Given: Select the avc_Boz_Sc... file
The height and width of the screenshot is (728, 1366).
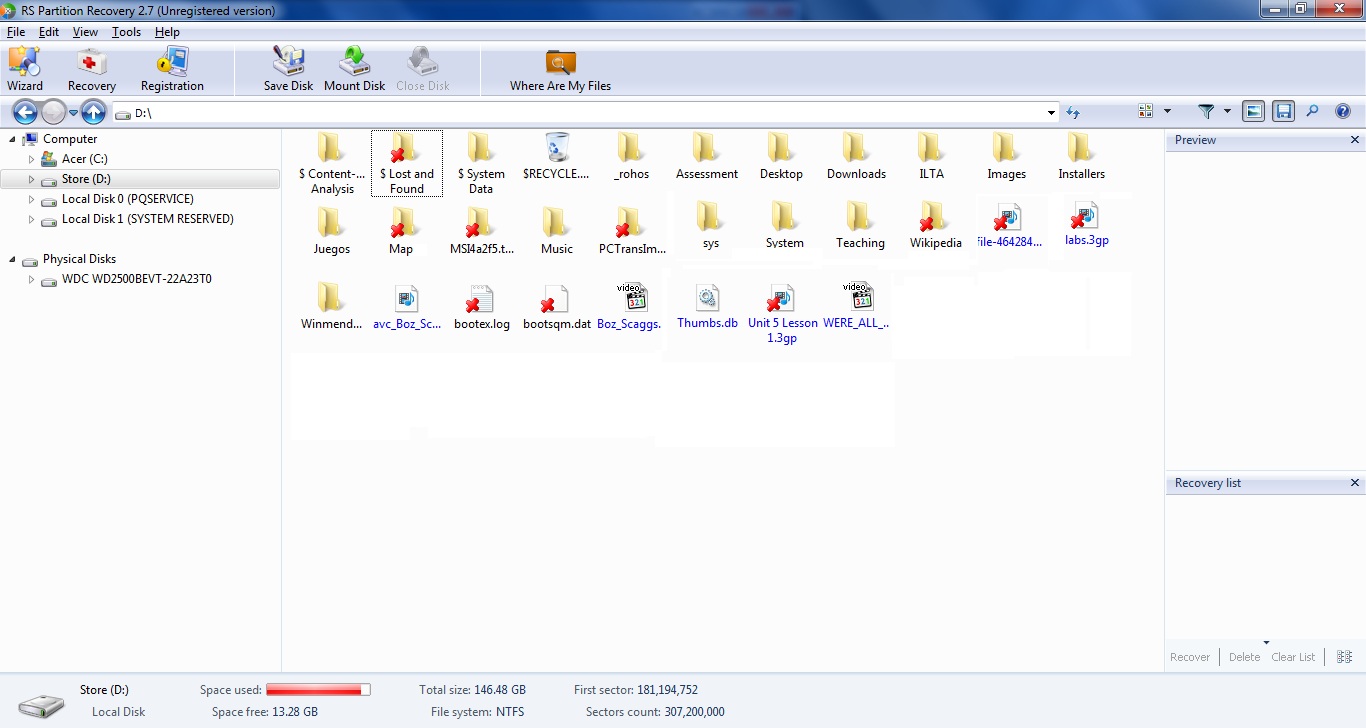Looking at the screenshot, I should tap(407, 307).
